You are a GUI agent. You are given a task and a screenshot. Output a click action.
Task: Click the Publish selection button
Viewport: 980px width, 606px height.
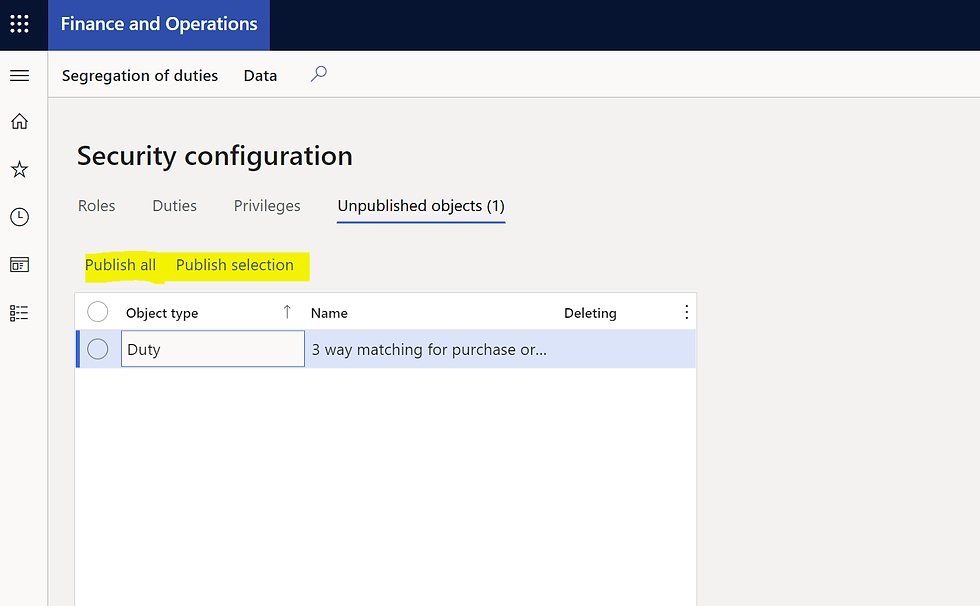(x=234, y=265)
